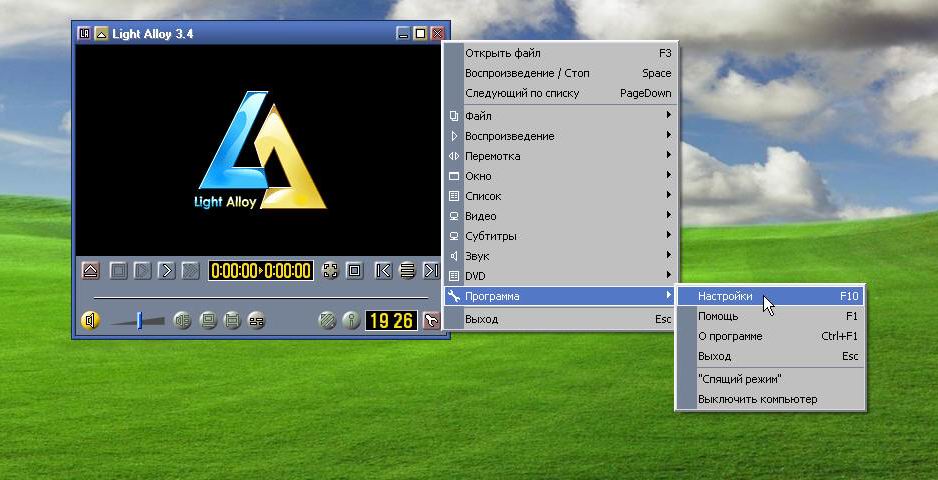Click the Light Alloy logo in video area
938x480 pixels.
(261, 150)
